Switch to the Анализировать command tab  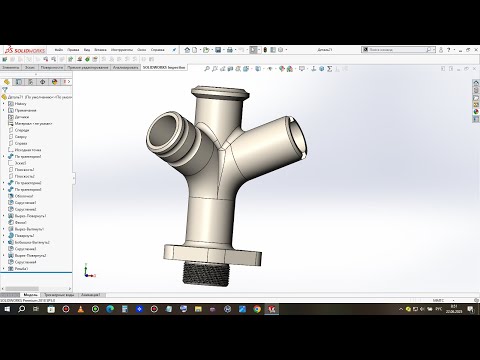coord(126,68)
